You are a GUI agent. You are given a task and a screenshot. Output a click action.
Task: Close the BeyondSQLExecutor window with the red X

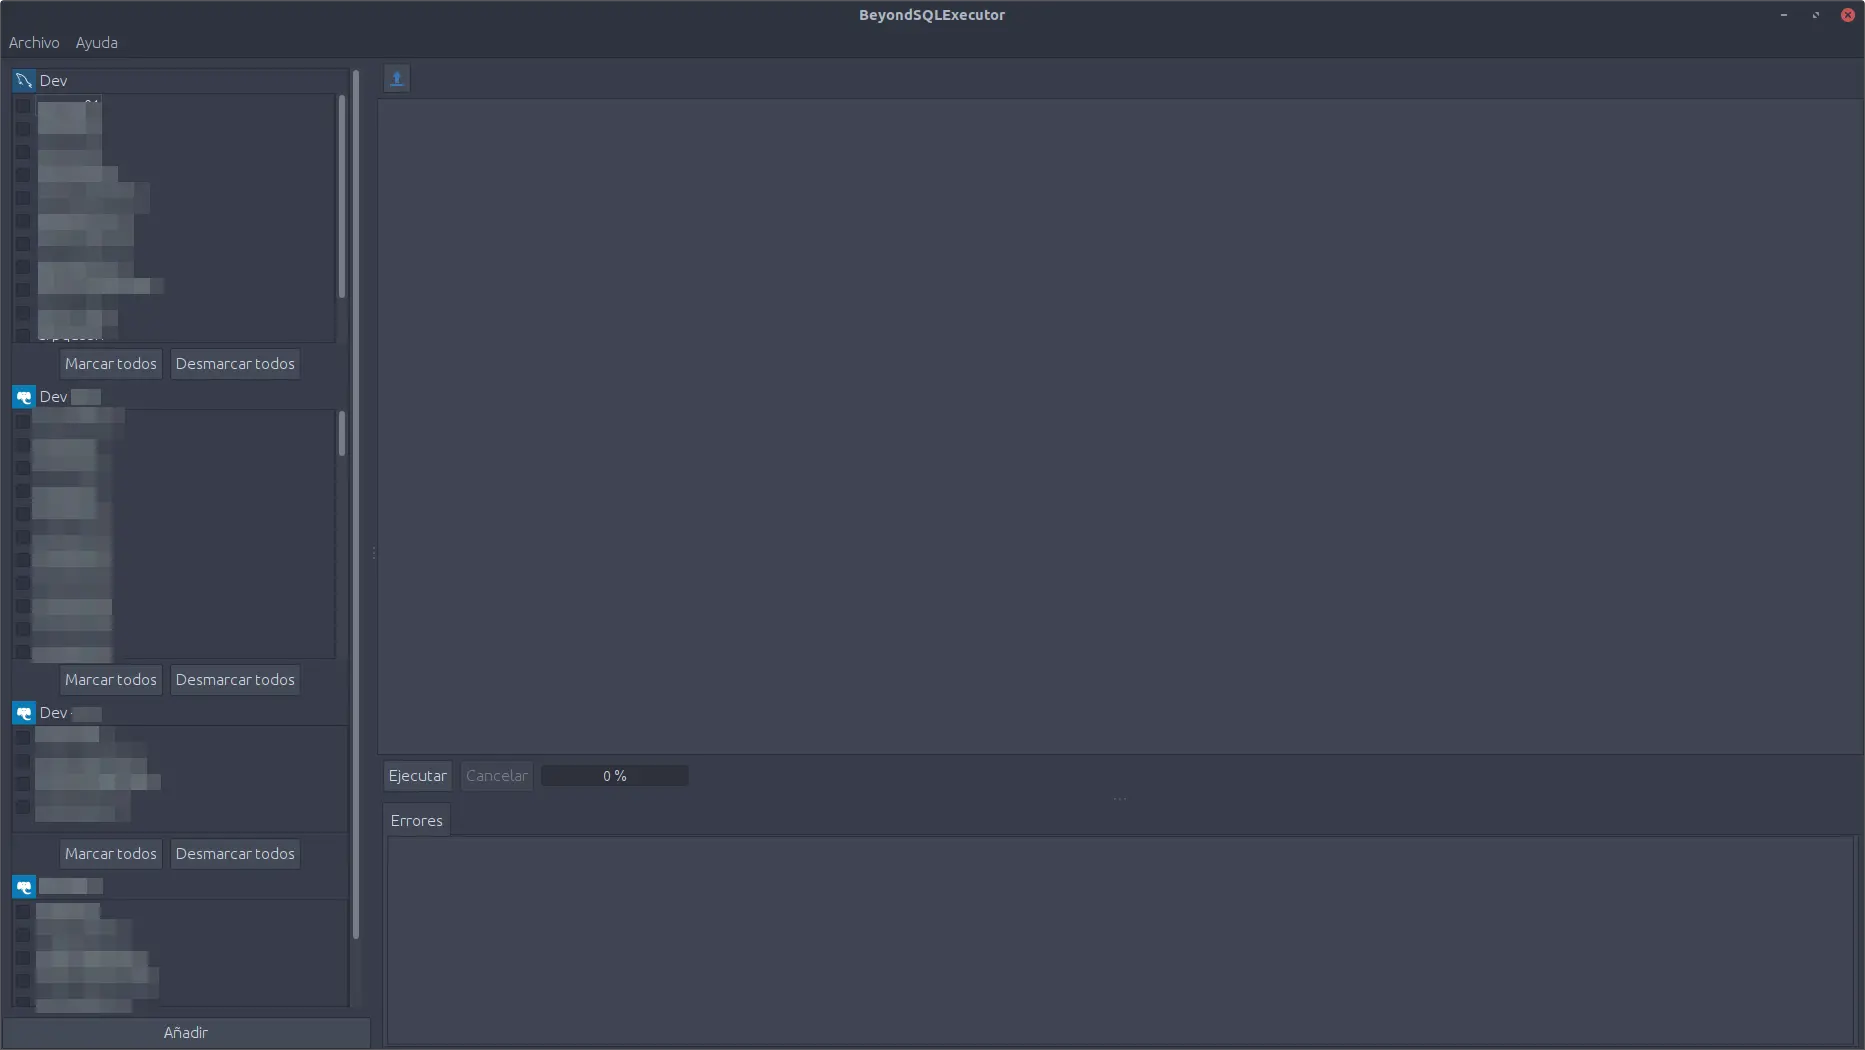click(x=1848, y=15)
